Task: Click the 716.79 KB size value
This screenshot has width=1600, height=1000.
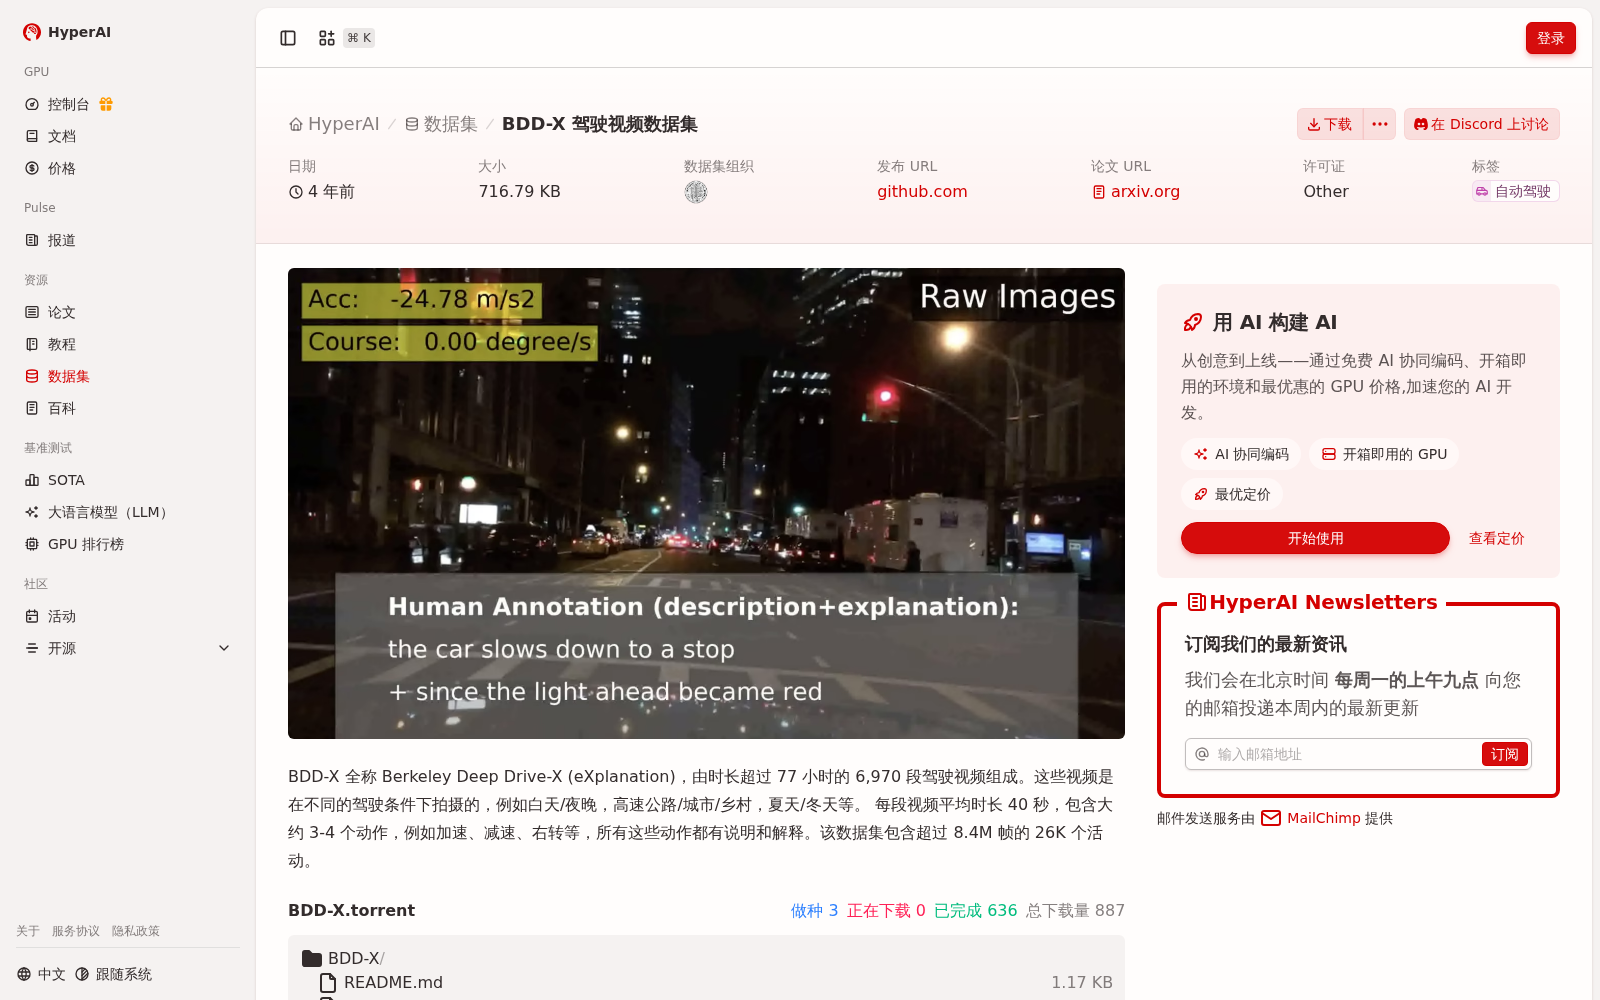Action: 519,191
